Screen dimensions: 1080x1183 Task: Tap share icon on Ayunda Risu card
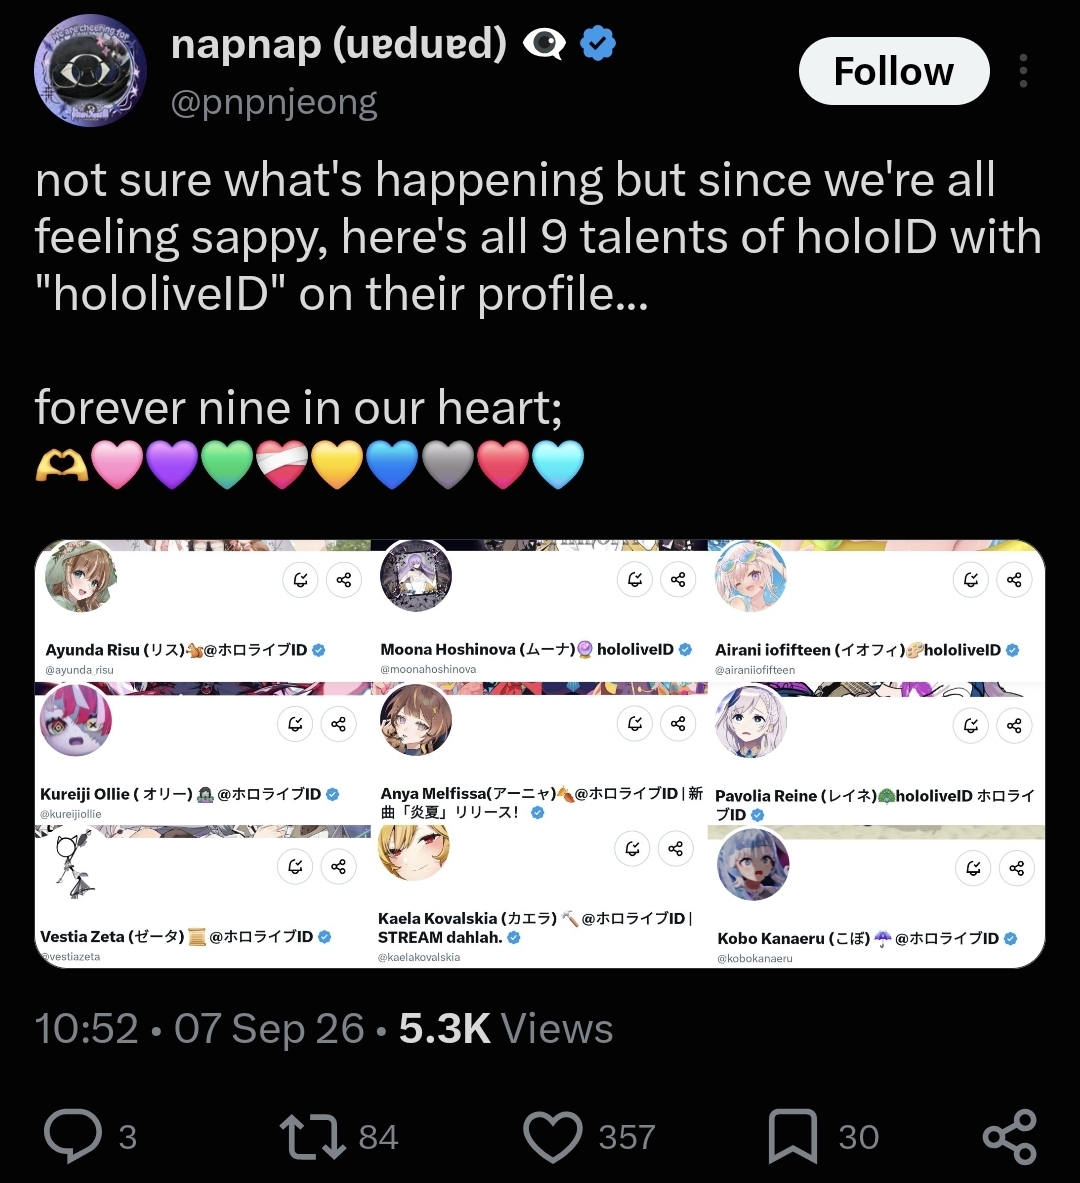344,579
